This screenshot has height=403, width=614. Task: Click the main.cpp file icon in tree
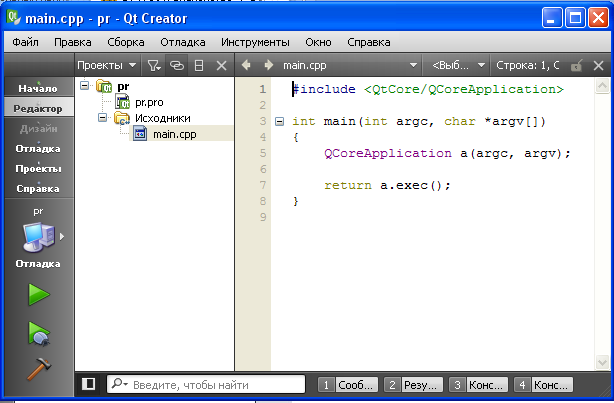tap(140, 134)
